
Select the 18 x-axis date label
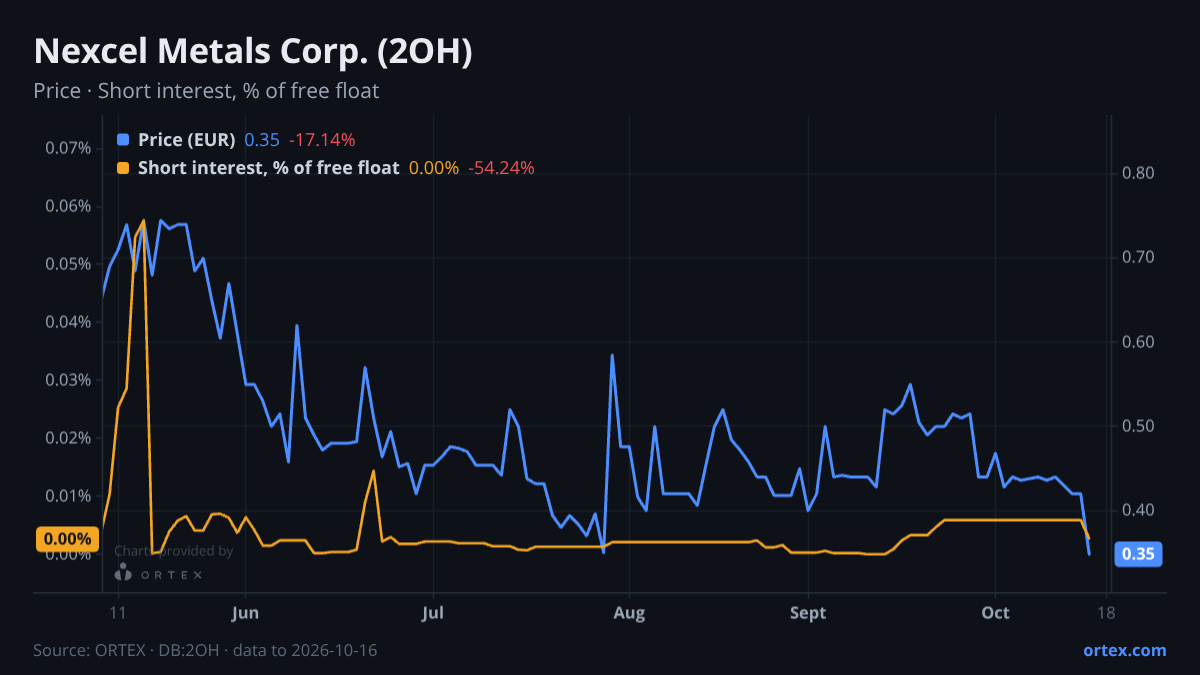(x=1106, y=613)
